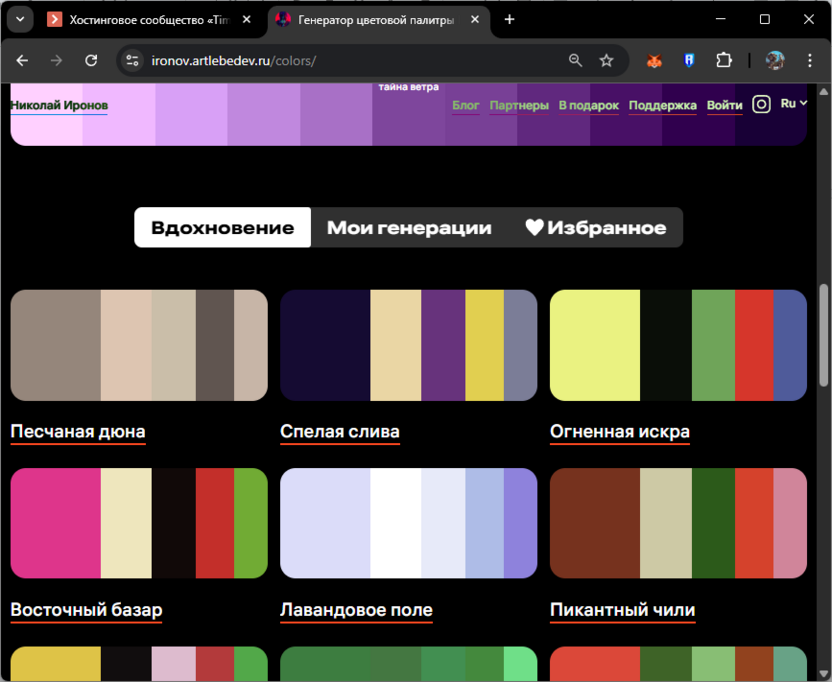Open the Chrome profile avatar
The height and width of the screenshot is (682, 832).
coord(774,61)
